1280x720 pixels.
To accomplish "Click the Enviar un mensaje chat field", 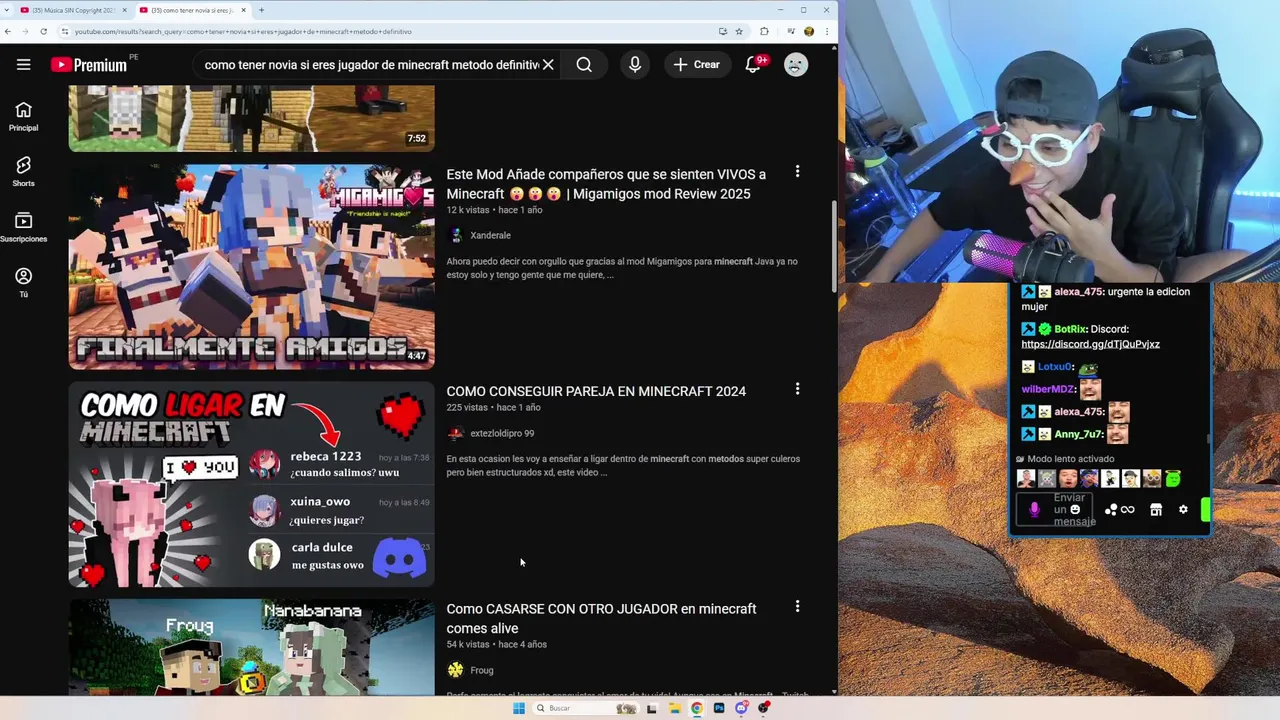I will (1056, 509).
